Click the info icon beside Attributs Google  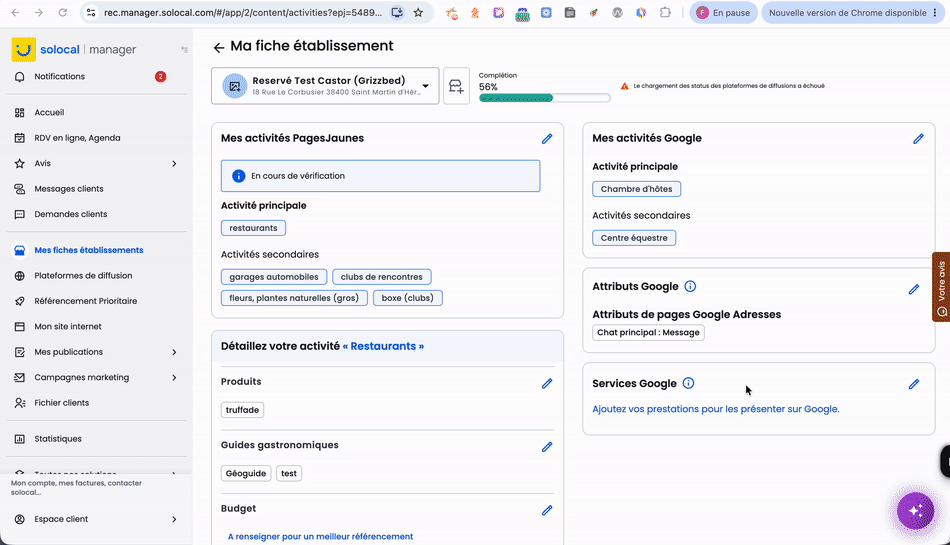click(x=690, y=286)
